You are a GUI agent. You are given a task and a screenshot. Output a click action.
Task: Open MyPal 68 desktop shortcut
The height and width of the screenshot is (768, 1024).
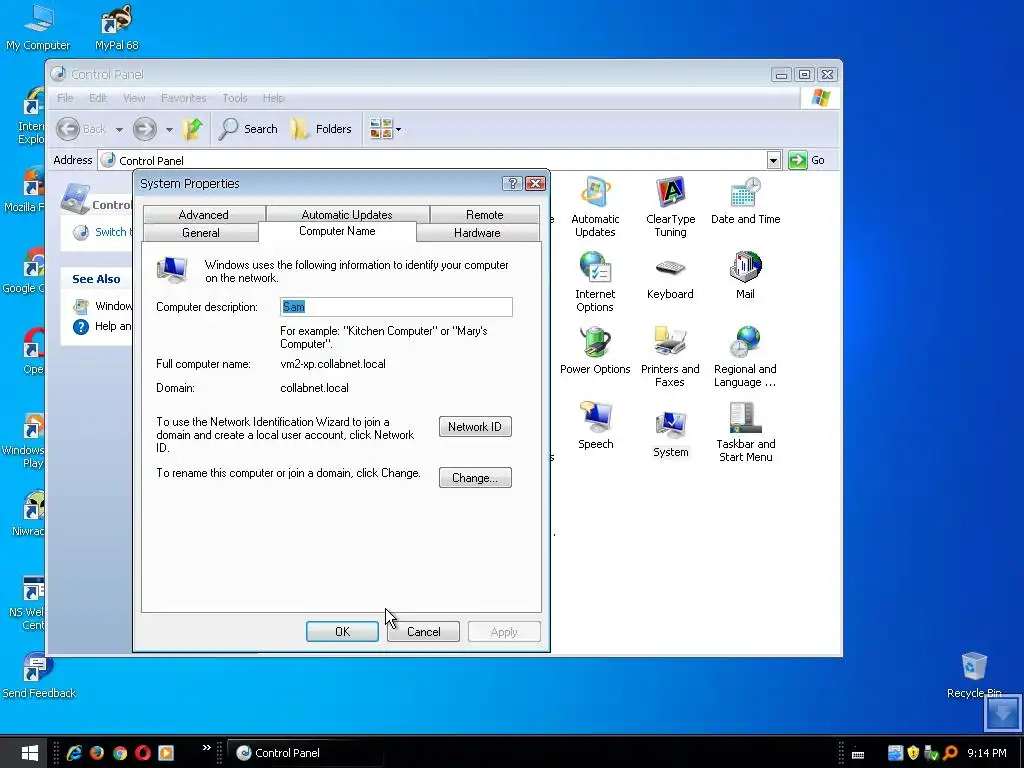pos(117,27)
